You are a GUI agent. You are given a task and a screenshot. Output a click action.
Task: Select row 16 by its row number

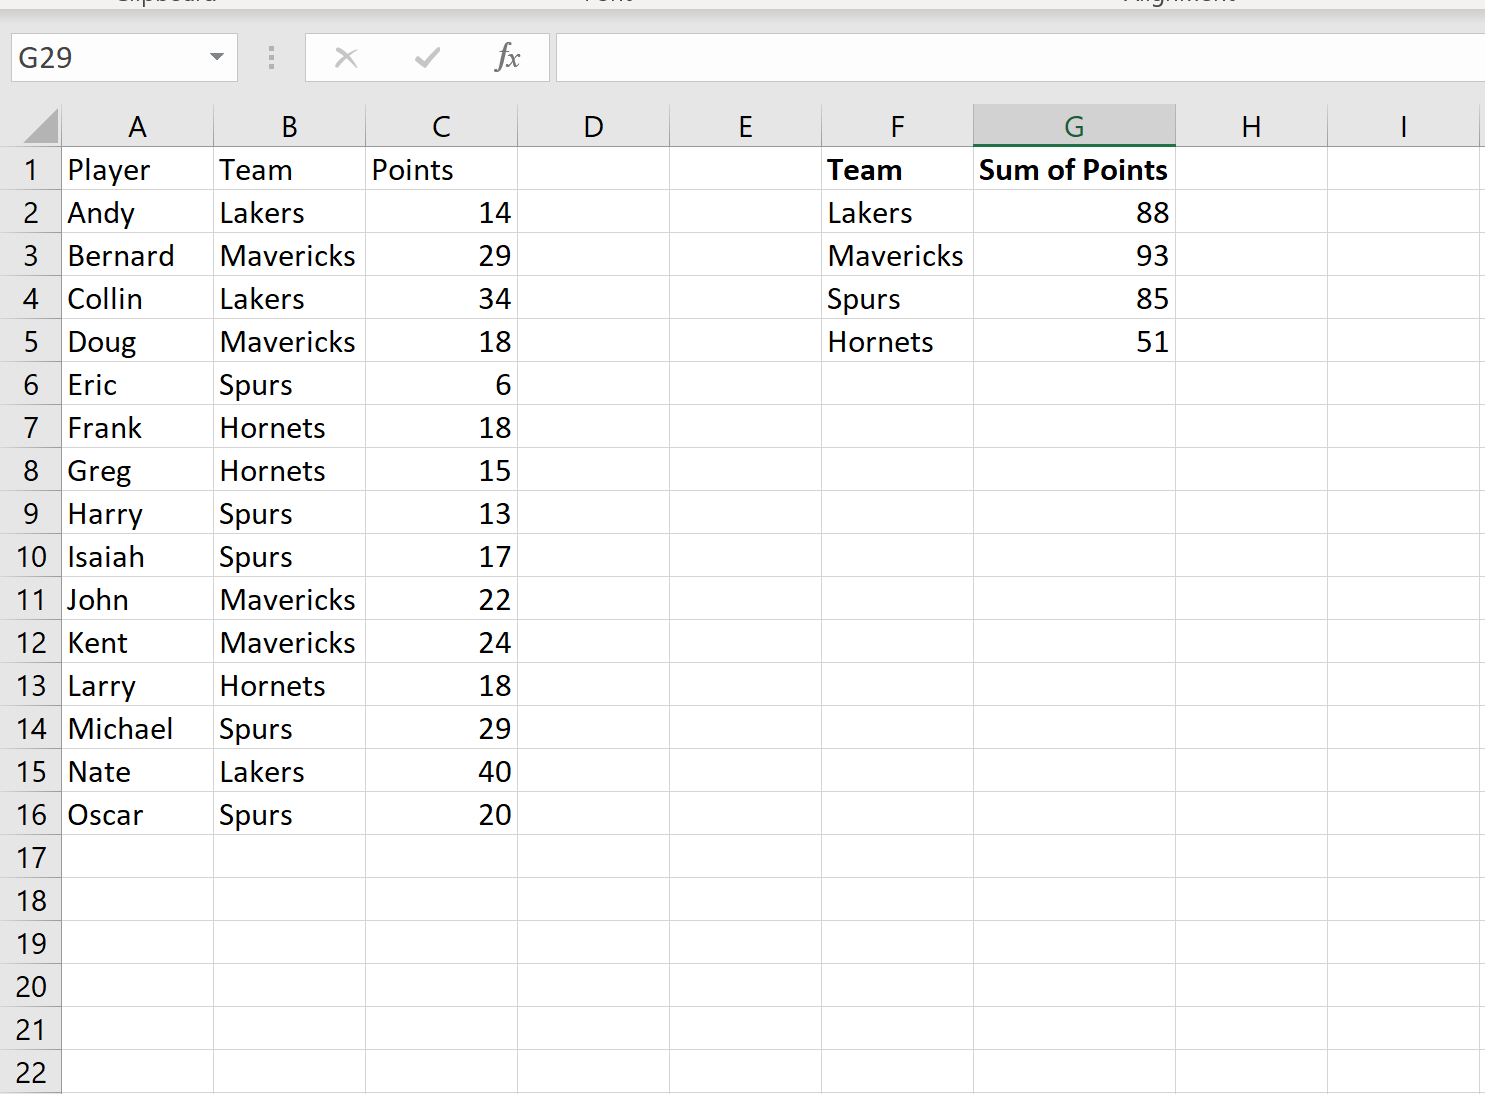click(x=31, y=814)
